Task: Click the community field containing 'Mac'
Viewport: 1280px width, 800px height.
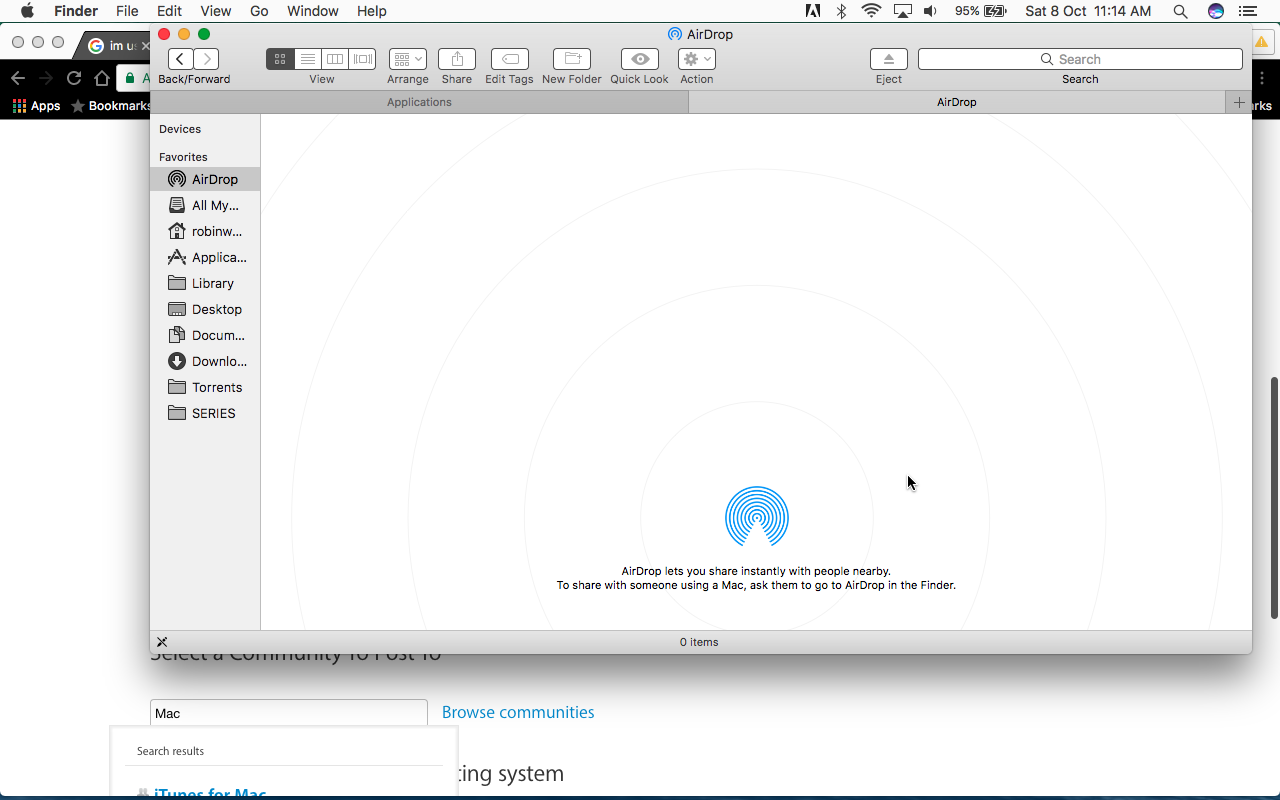Action: [289, 713]
